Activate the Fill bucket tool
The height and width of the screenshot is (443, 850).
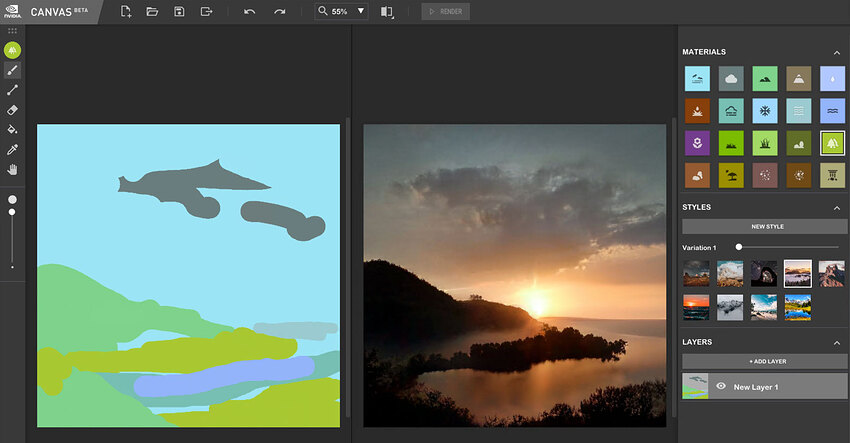(12, 130)
